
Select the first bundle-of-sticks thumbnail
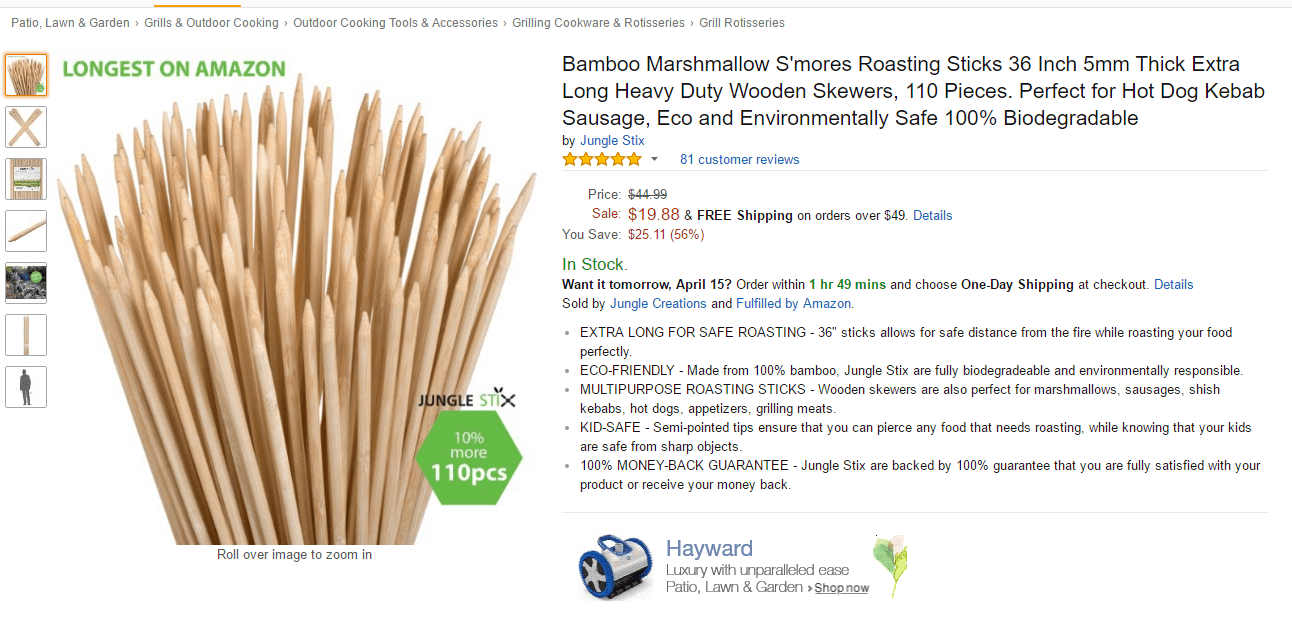[26, 75]
